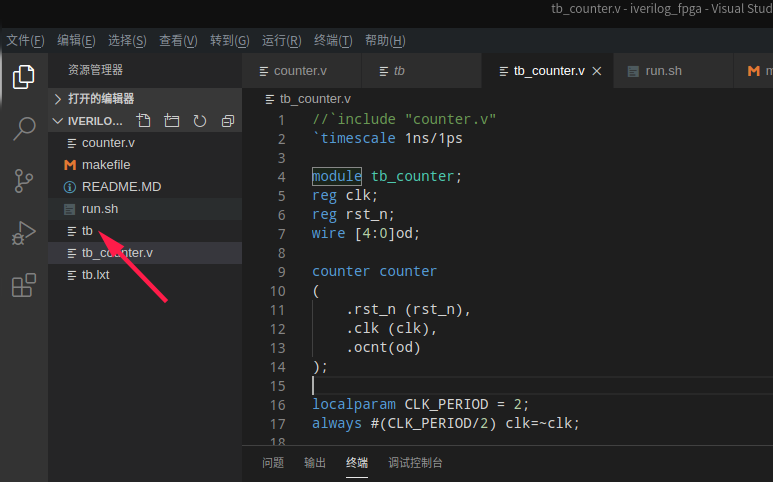Viewport: 773px width, 482px height.
Task: Open the 转到(G) menu
Action: pyautogui.click(x=230, y=40)
